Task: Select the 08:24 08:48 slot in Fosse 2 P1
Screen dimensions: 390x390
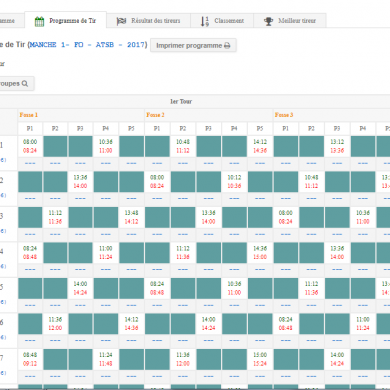Action: (x=157, y=288)
